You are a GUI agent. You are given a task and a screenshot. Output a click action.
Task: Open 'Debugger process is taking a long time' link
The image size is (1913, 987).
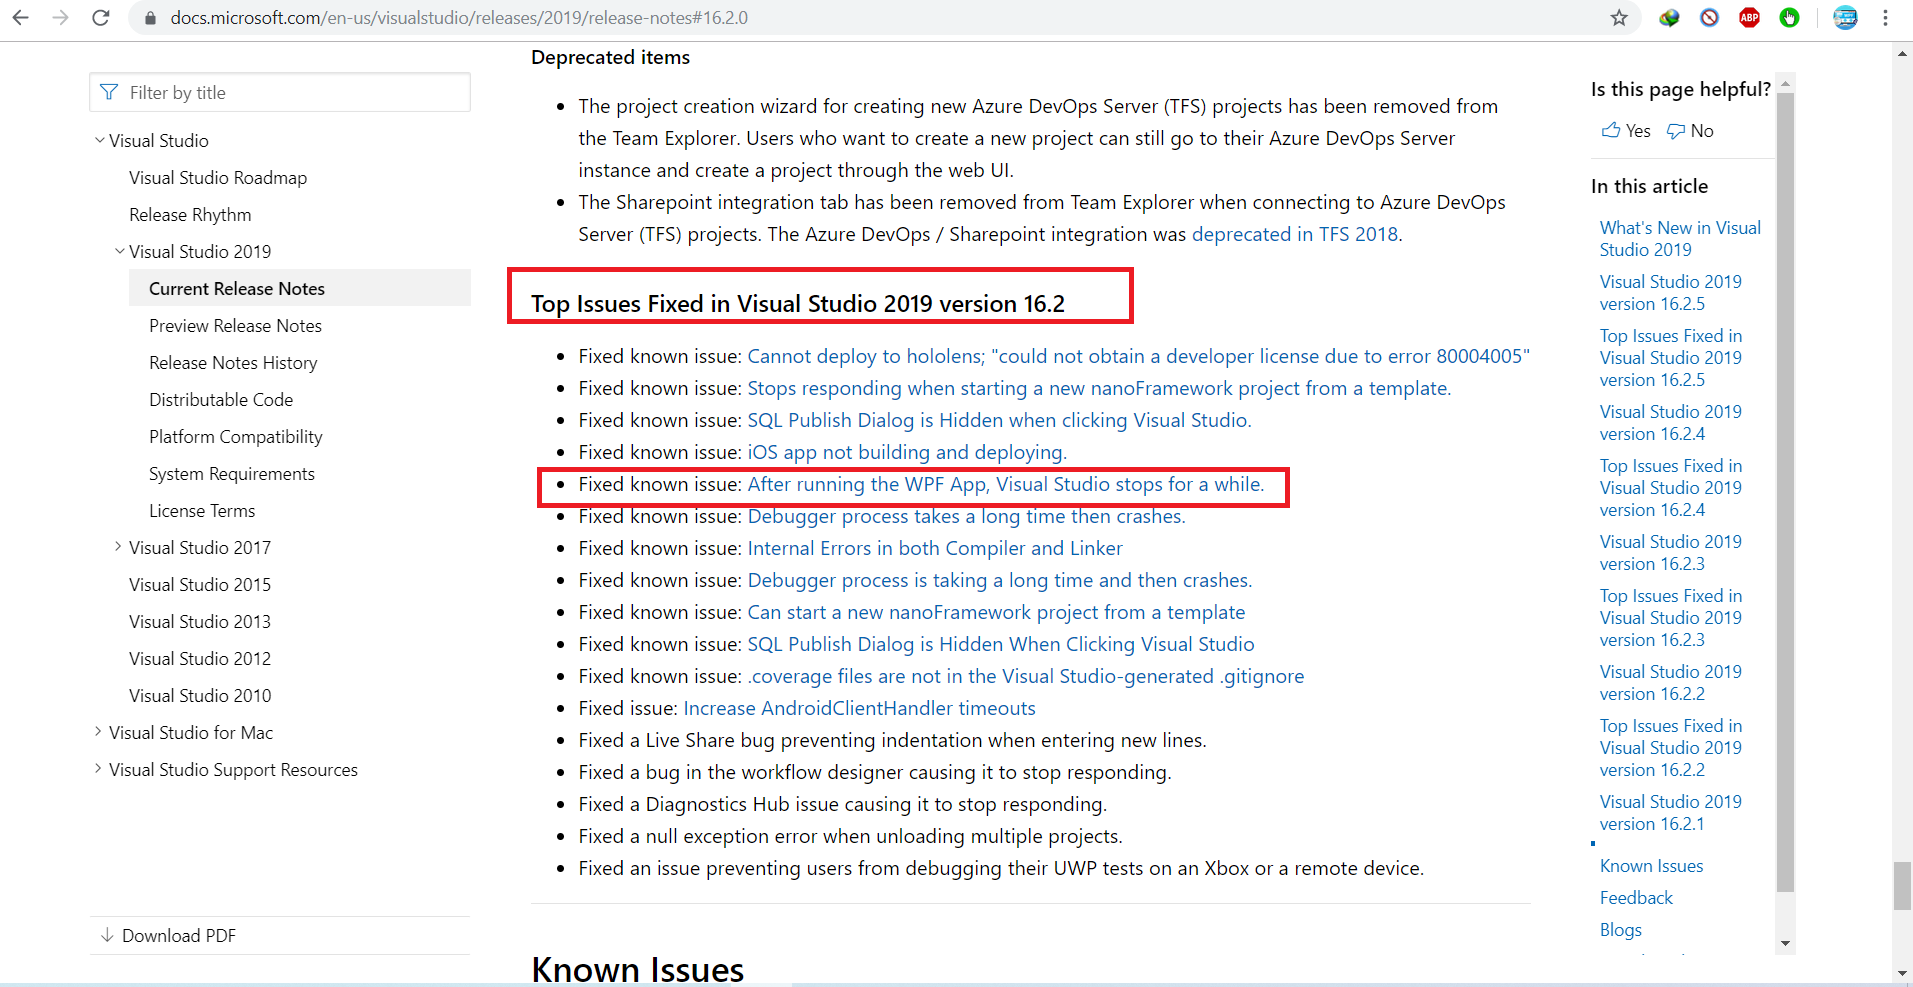coord(1000,580)
